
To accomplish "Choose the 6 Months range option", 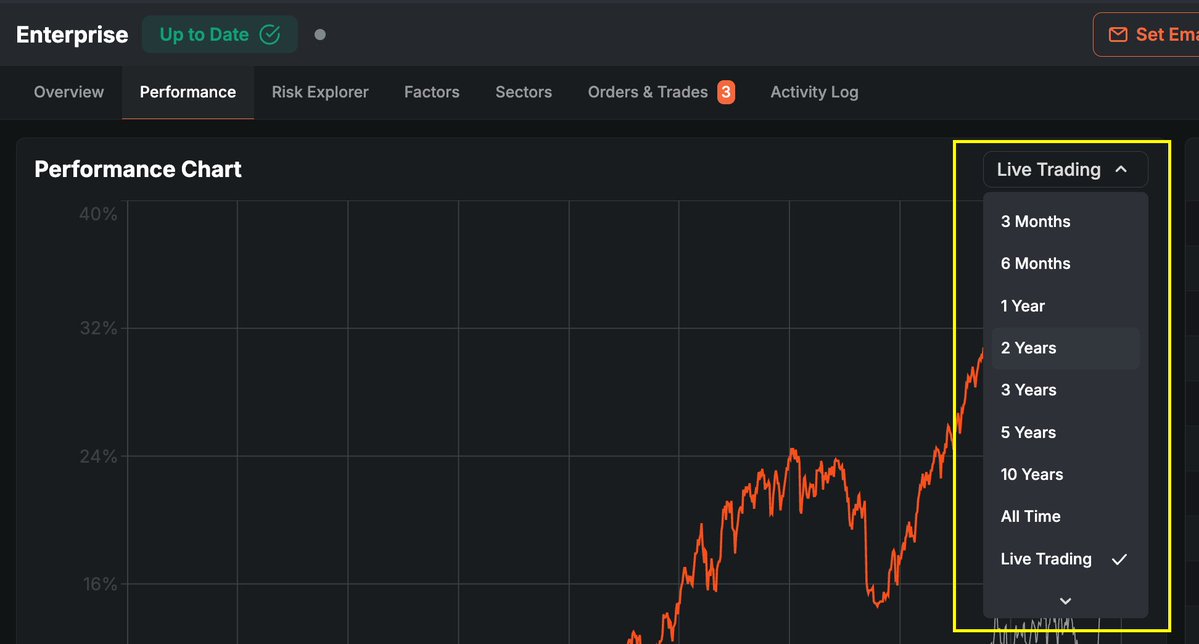I will 1065,263.
